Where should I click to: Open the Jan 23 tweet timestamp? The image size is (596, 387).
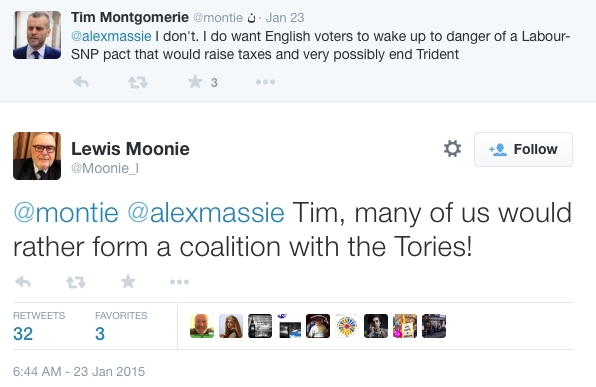(285, 17)
